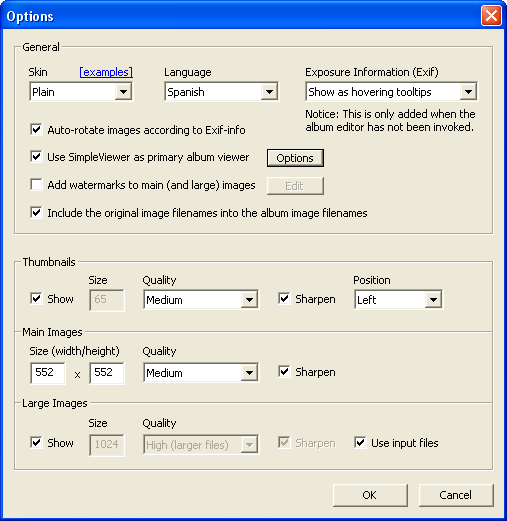Screen dimensions: 507x521
Task: Open the Skin dropdown showing Plain
Action: [81, 92]
